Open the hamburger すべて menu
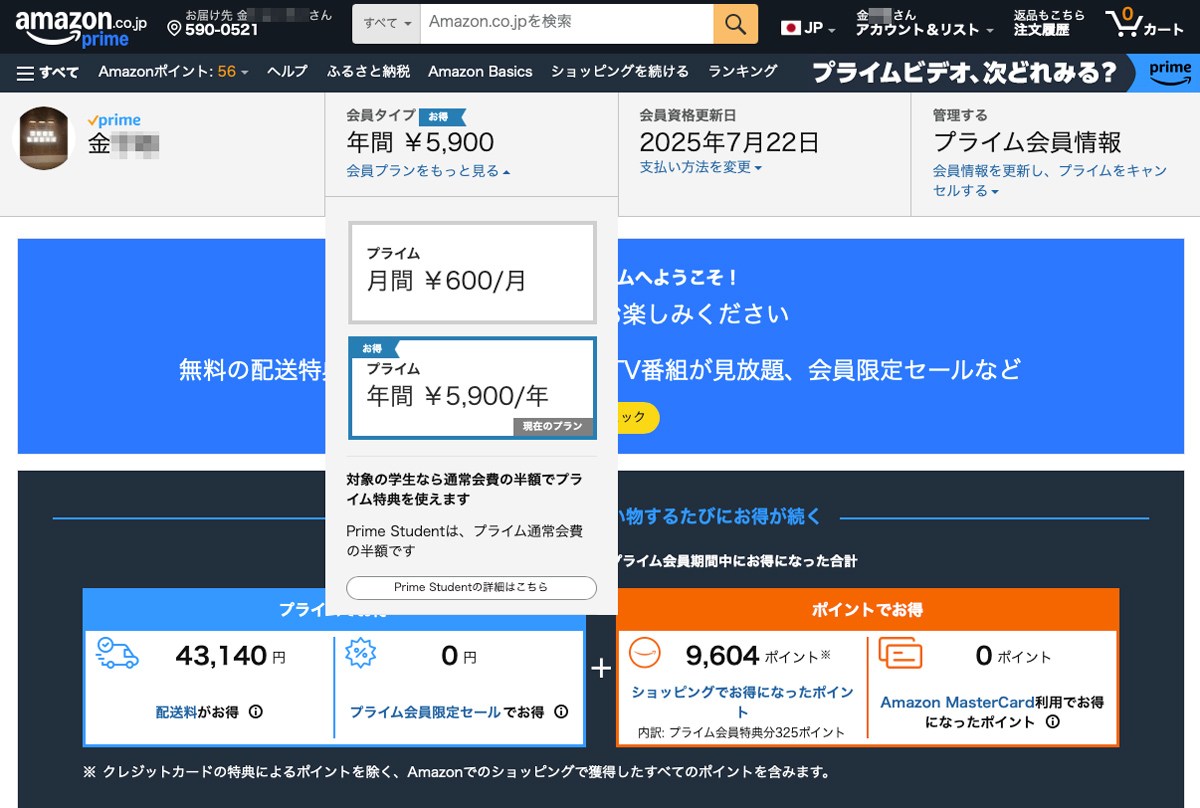The image size is (1200, 808). [48, 72]
